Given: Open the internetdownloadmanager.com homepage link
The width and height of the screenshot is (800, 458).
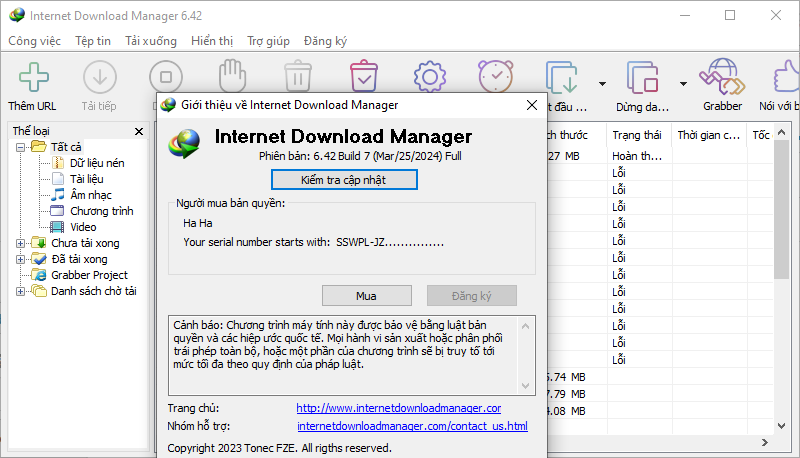Looking at the screenshot, I should coord(398,408).
